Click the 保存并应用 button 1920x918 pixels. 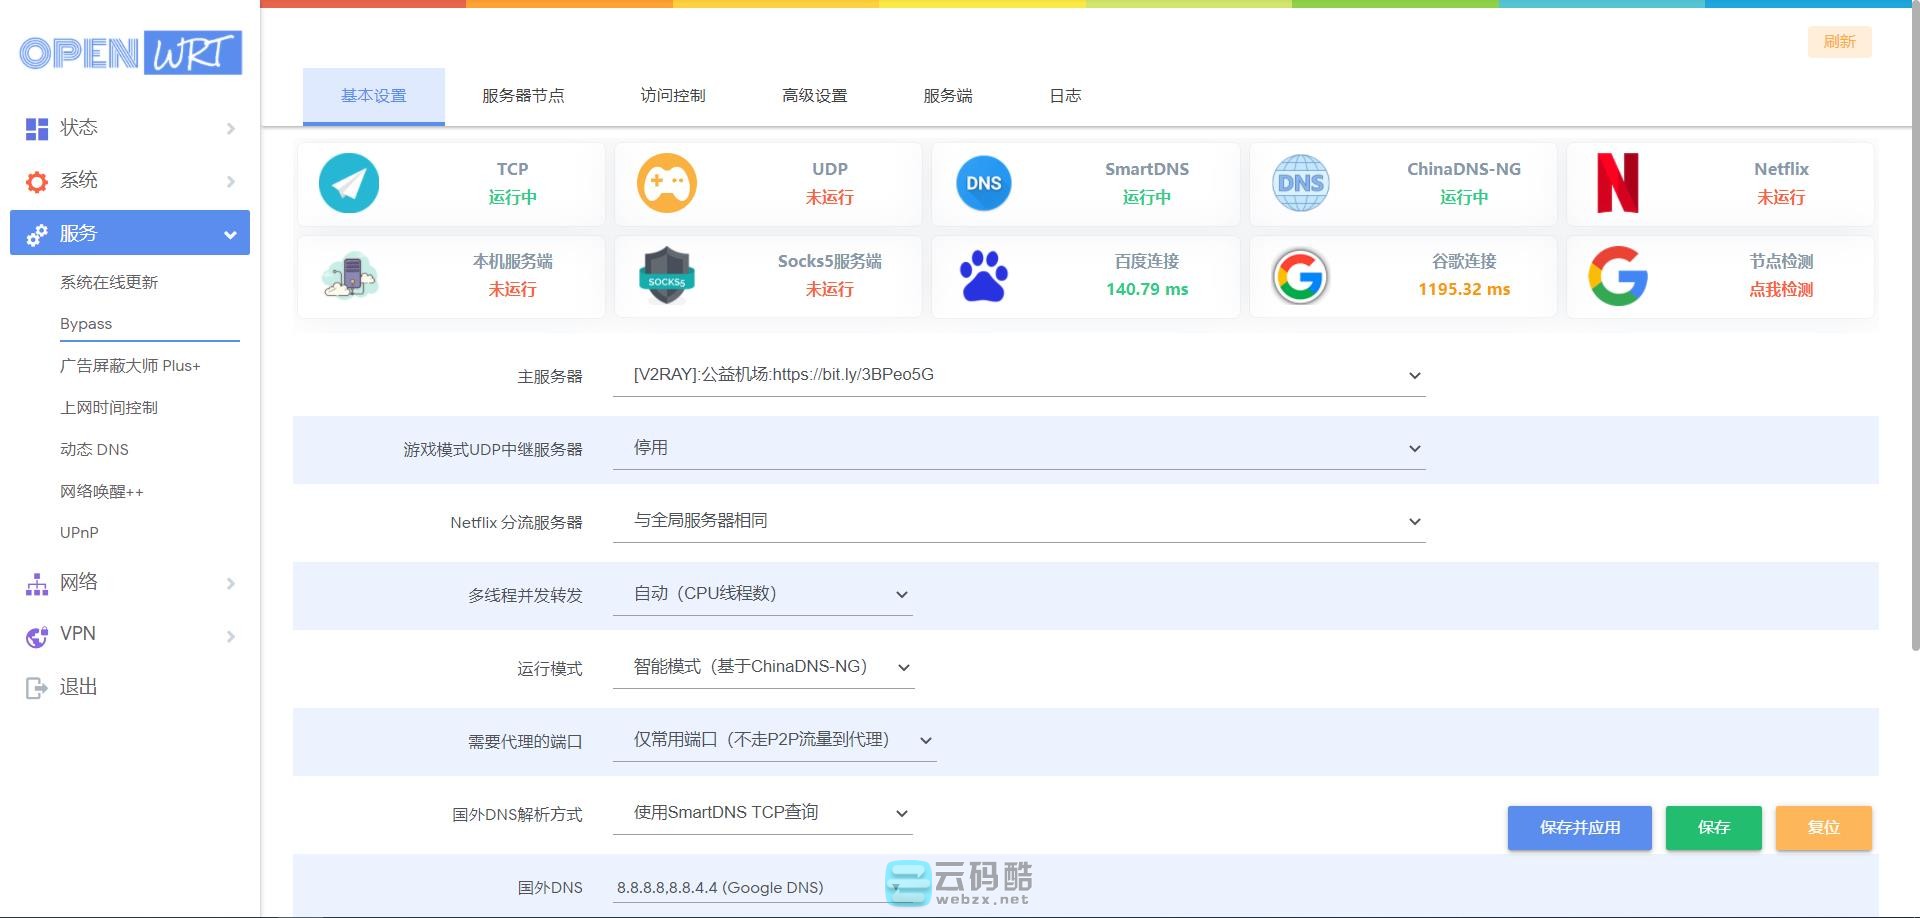[x=1579, y=828]
